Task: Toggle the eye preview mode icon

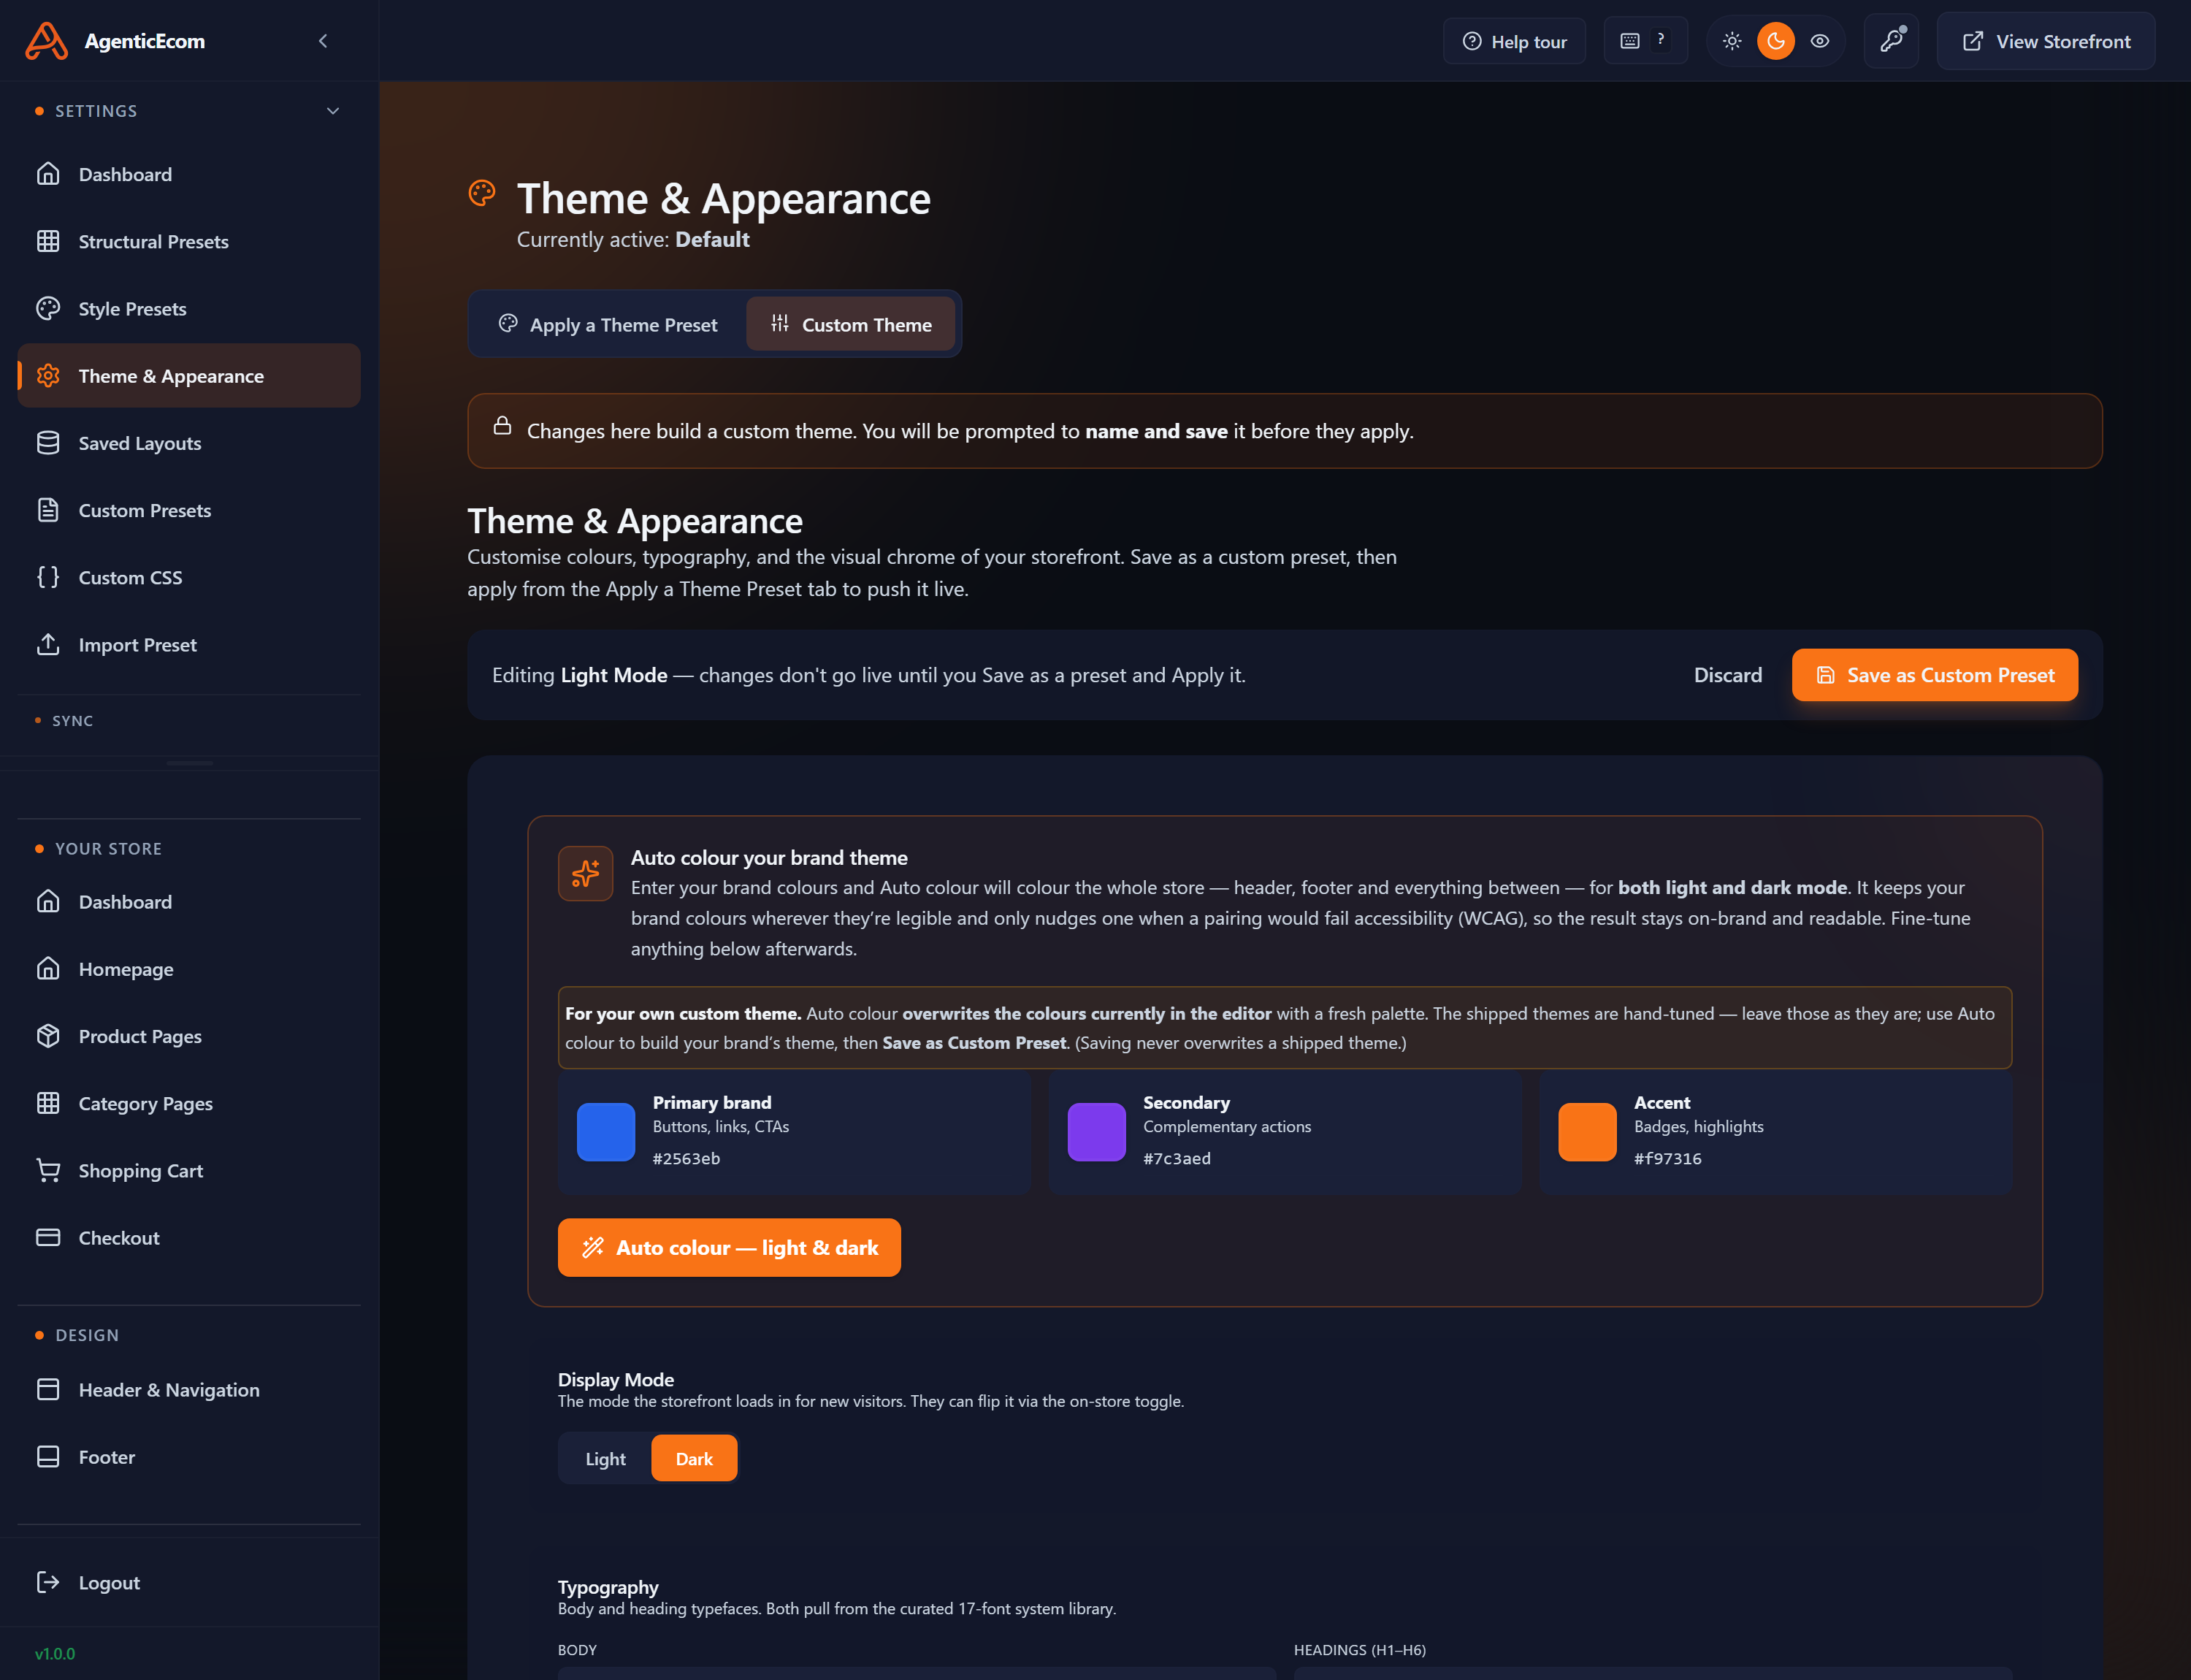Action: pos(1820,41)
